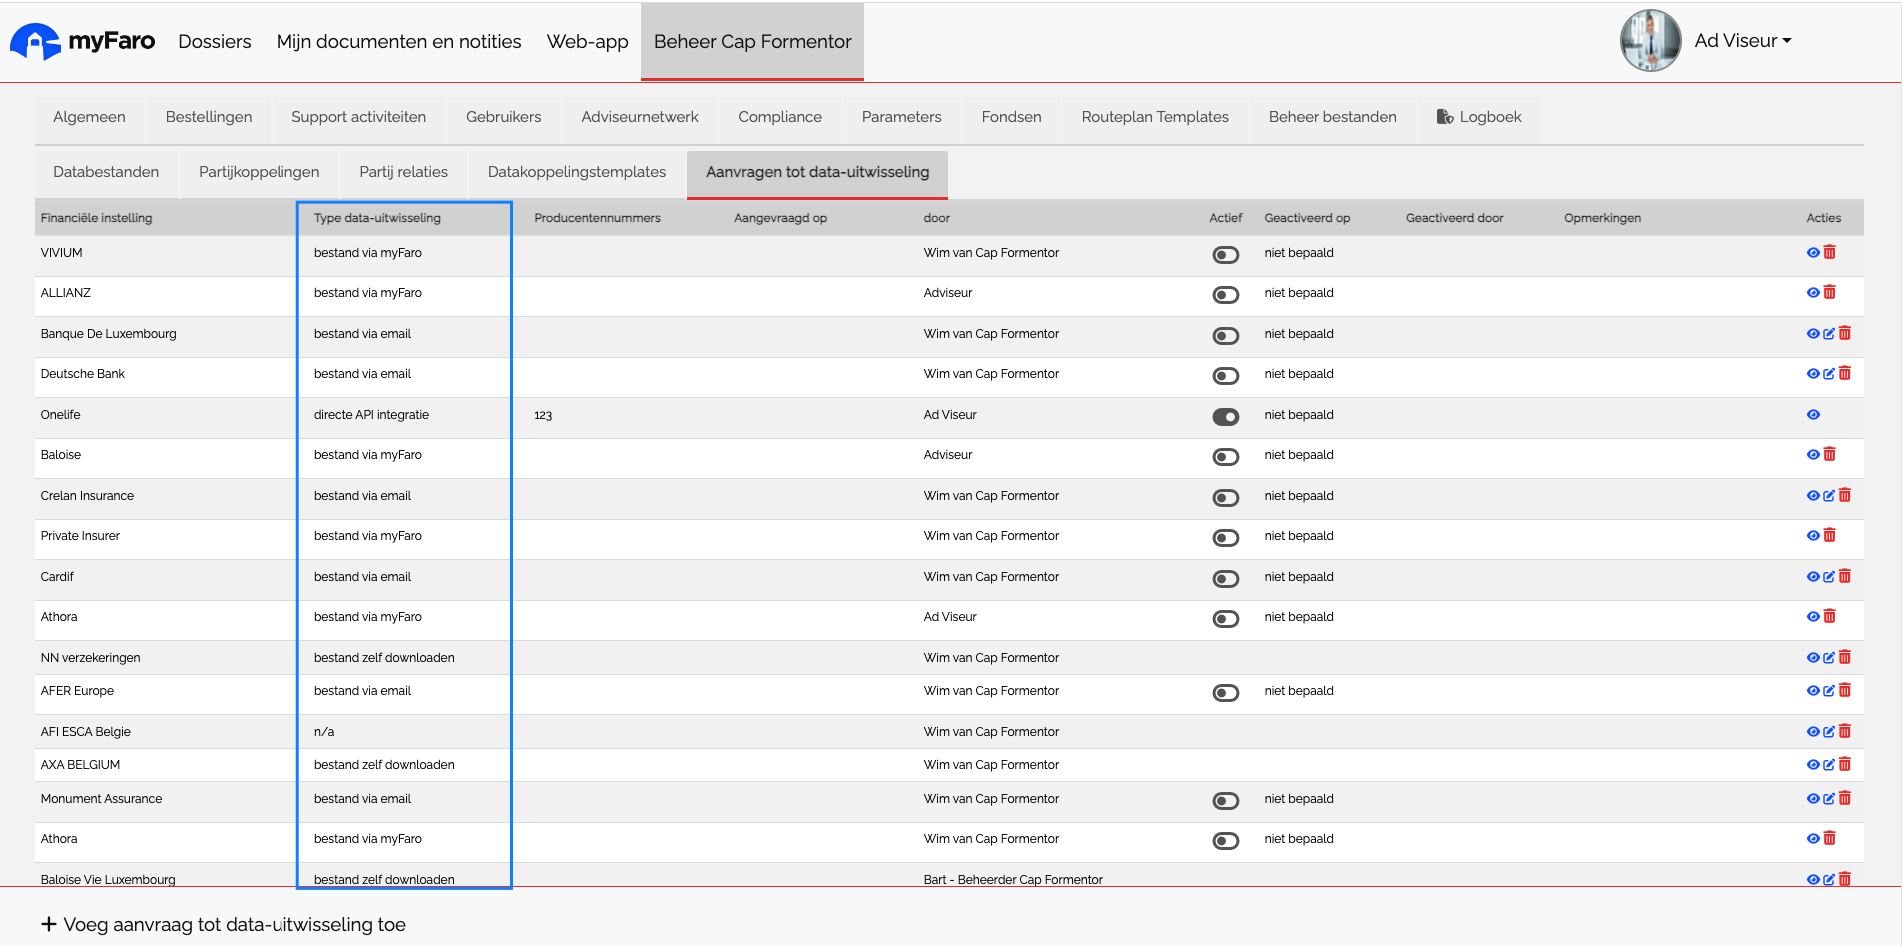Screen dimensions: 1902x946
Task: Open the Support activiteiten tab
Action: click(358, 117)
